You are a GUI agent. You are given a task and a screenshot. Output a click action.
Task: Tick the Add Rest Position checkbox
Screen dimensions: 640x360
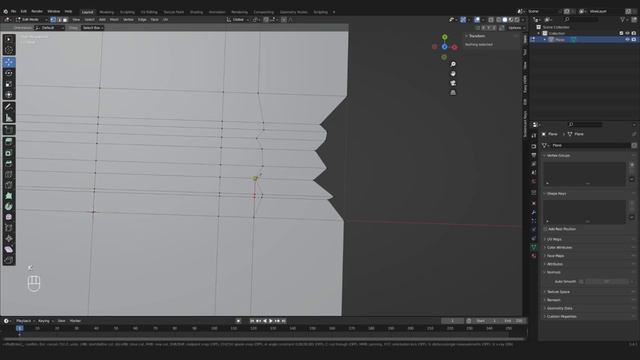pyautogui.click(x=546, y=229)
